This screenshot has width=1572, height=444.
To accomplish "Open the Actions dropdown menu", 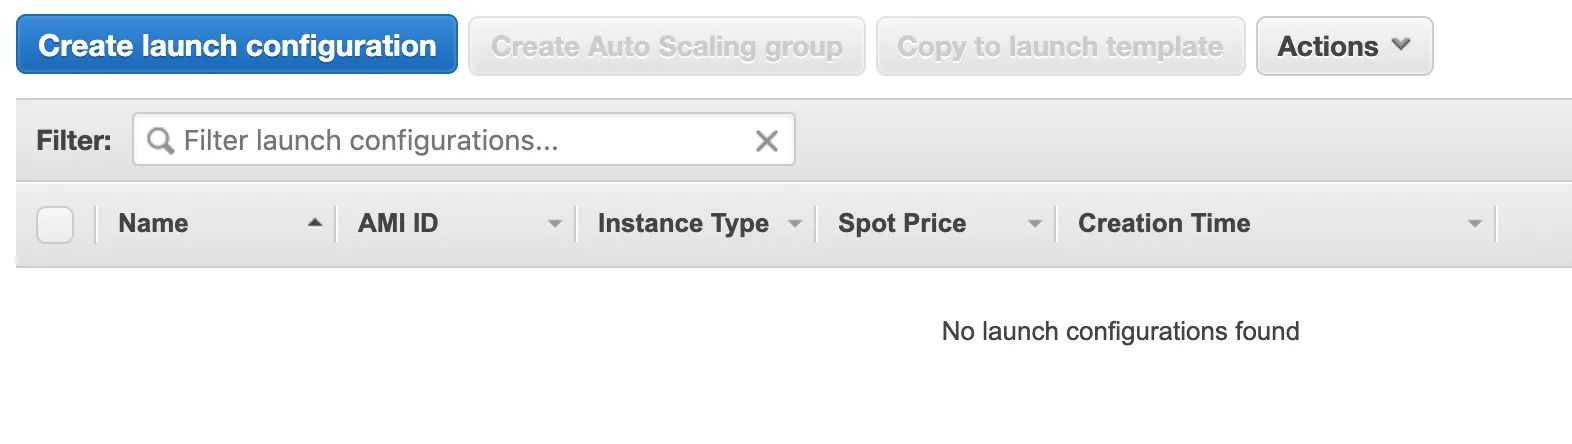I will 1344,47.
